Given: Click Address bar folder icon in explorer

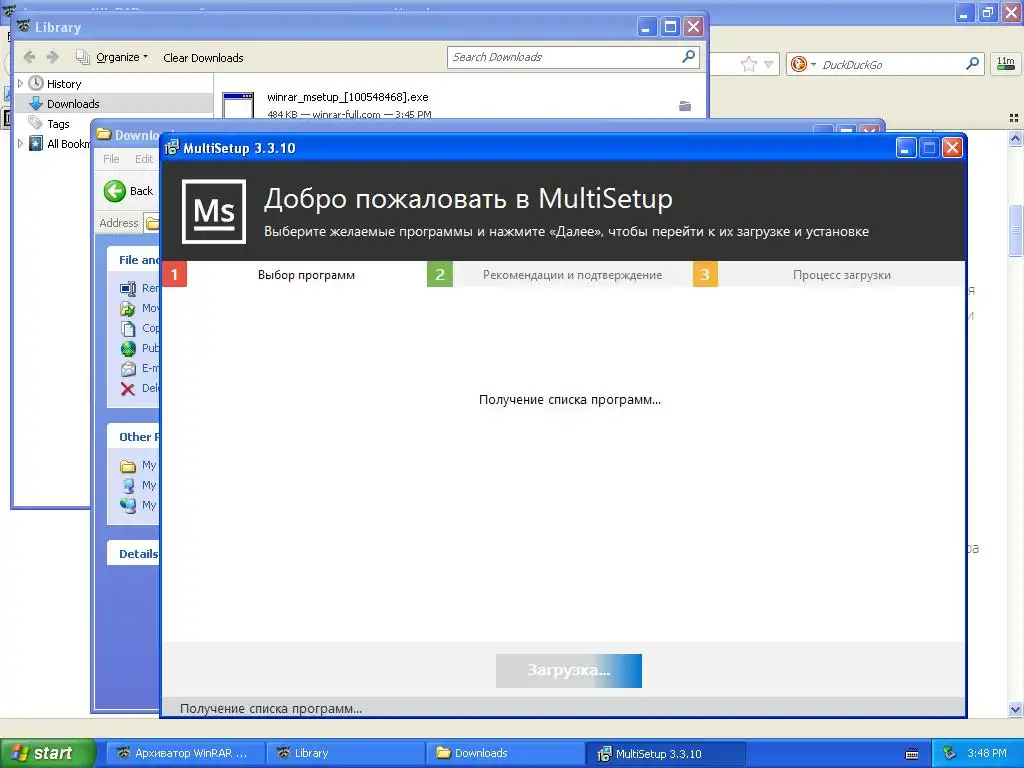Looking at the screenshot, I should tap(152, 223).
